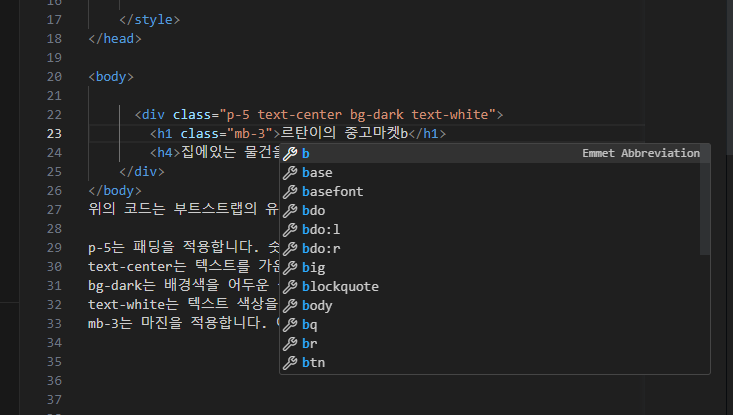Click the "mb-3" class value on line 23
This screenshot has height=415, width=733.
[250, 134]
